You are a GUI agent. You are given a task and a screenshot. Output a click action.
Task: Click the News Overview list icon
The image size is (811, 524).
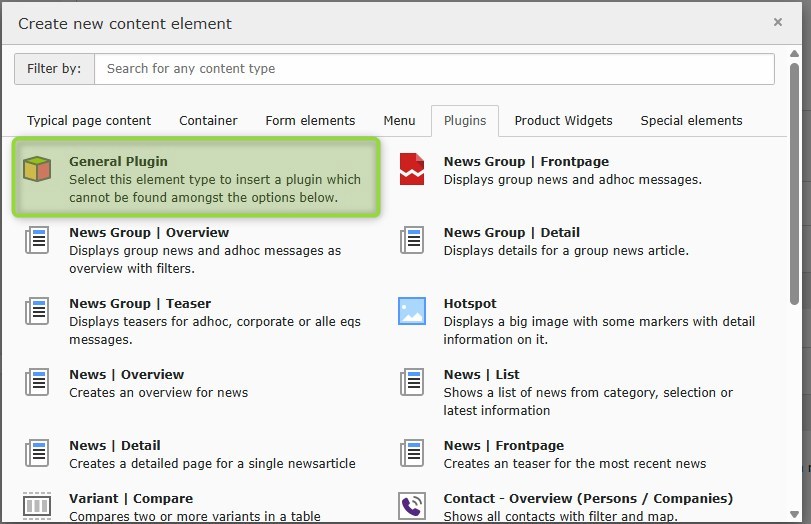click(x=37, y=382)
